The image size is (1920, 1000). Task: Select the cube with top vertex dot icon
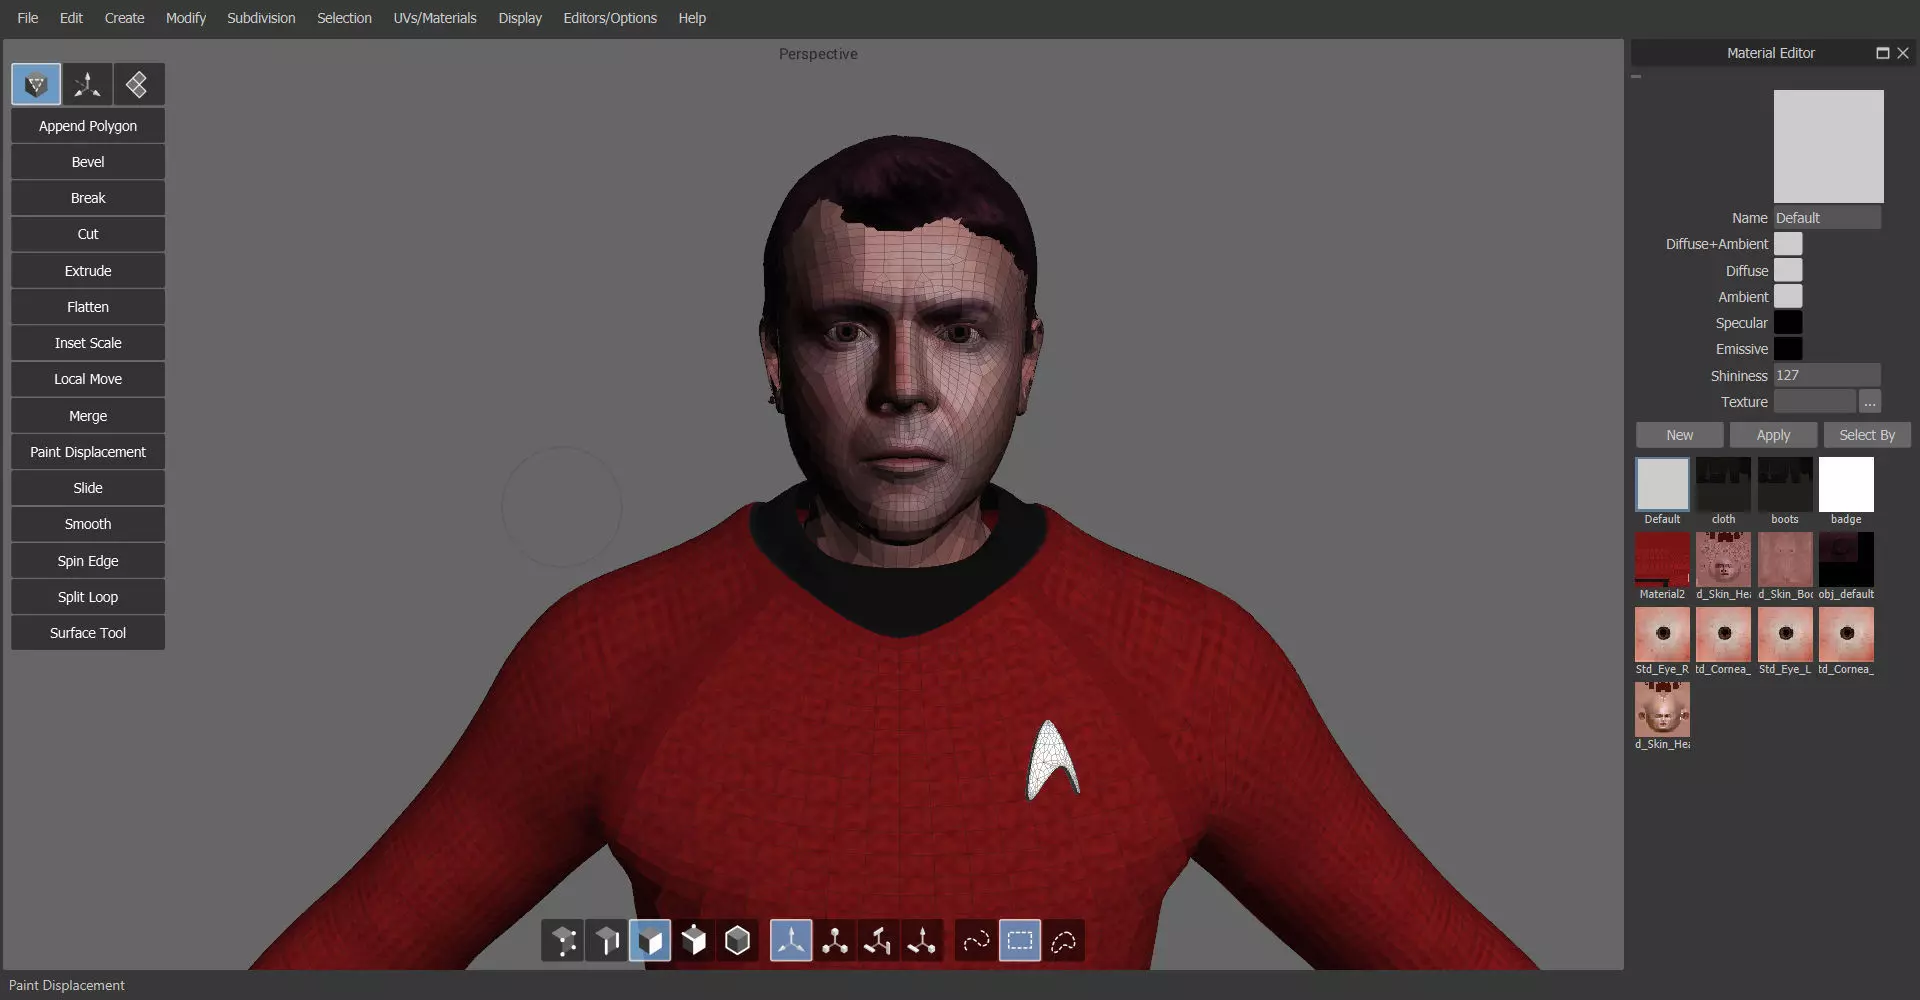(694, 941)
